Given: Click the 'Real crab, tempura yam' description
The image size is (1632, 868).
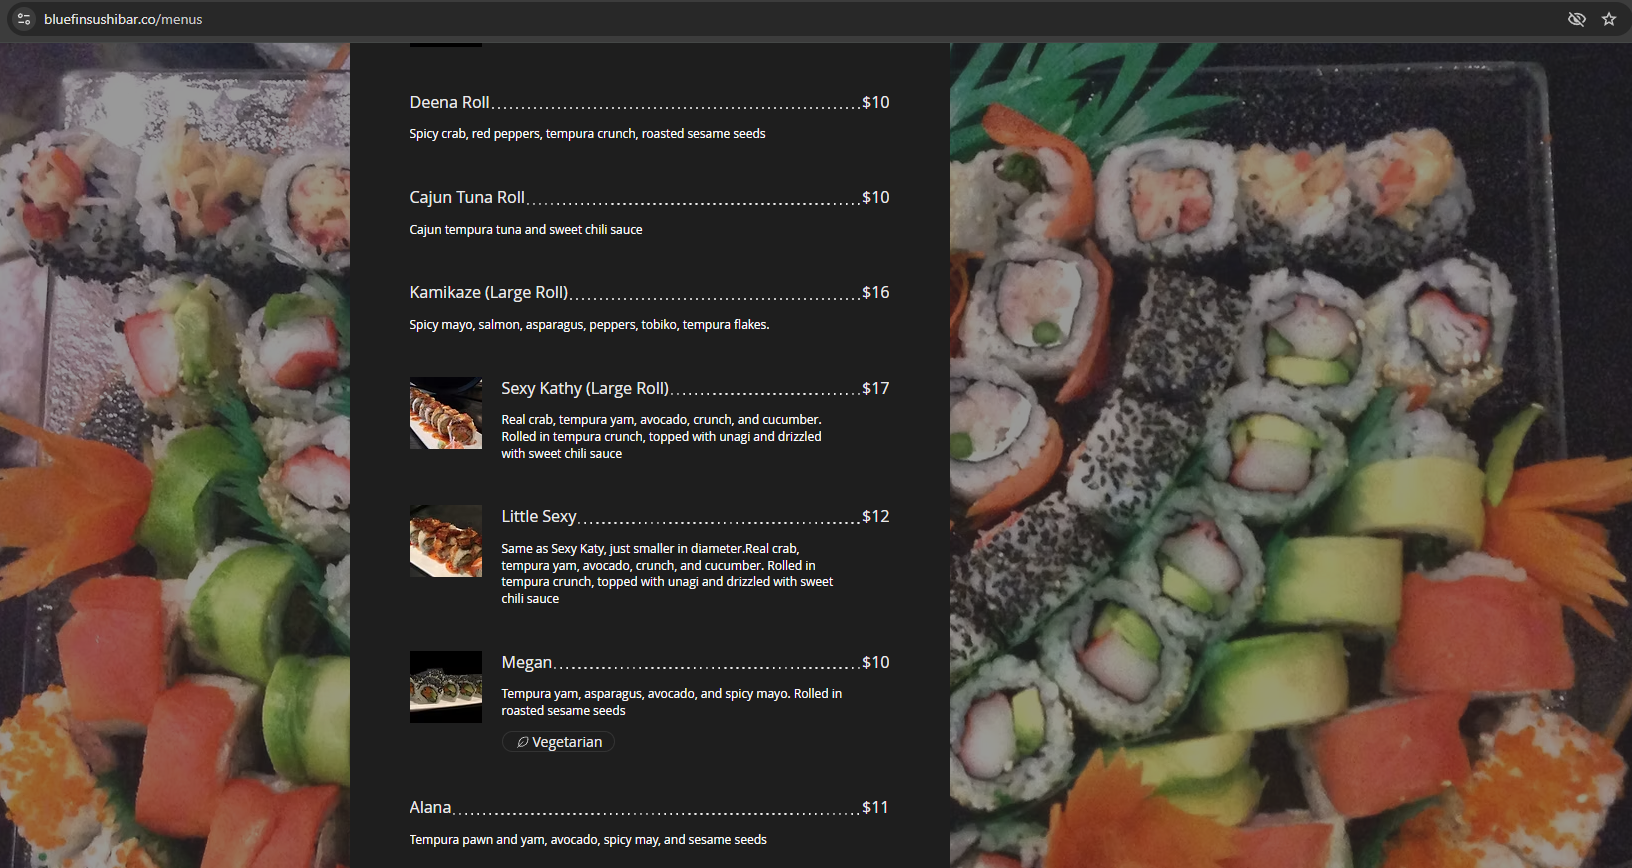Looking at the screenshot, I should [661, 436].
